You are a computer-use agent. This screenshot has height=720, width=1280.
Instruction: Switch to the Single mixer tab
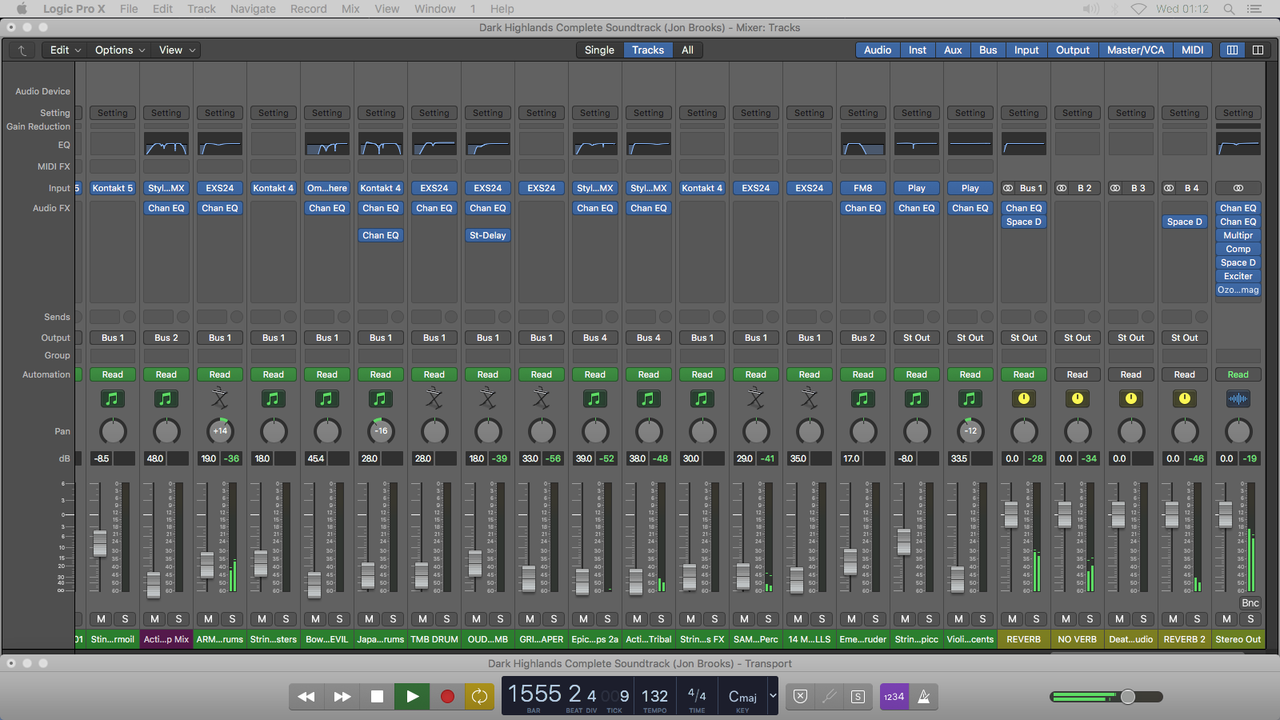[599, 50]
